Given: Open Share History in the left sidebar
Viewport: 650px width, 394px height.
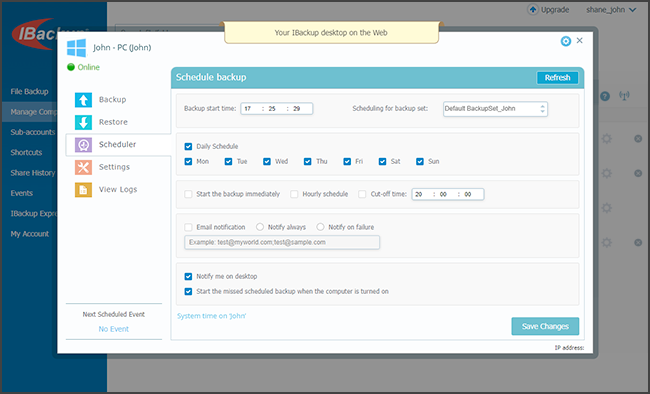Looking at the screenshot, I should (x=33, y=173).
